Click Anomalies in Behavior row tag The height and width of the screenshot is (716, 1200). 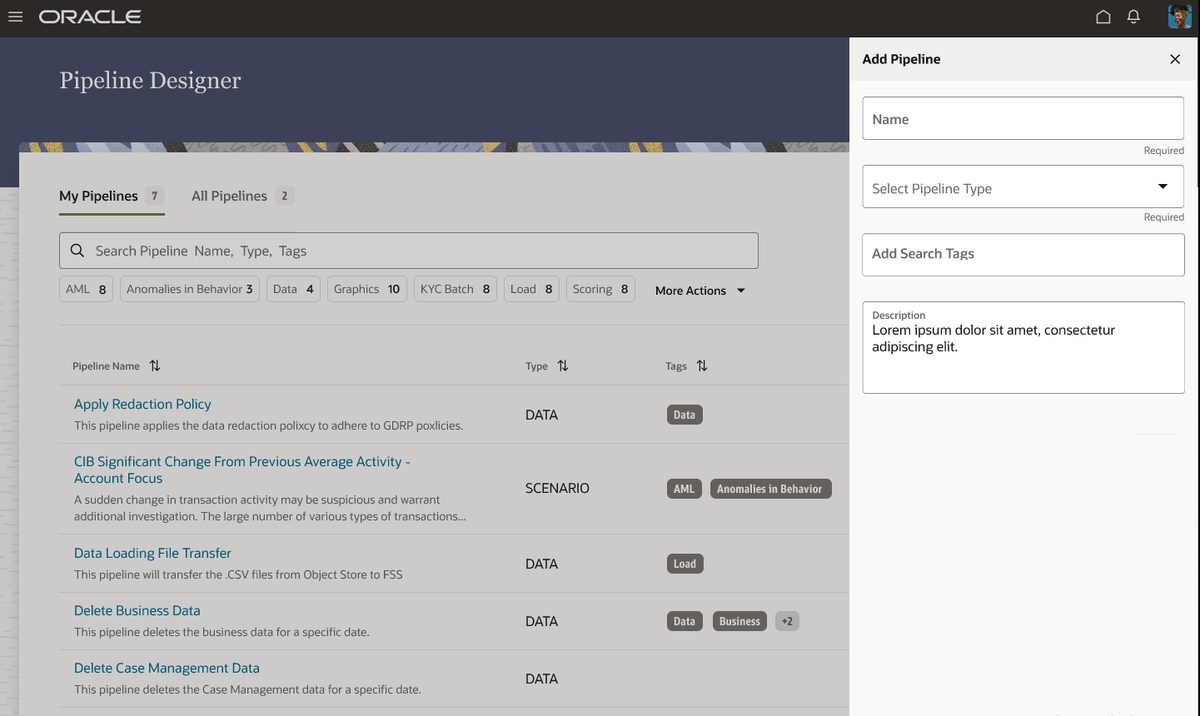(x=770, y=489)
